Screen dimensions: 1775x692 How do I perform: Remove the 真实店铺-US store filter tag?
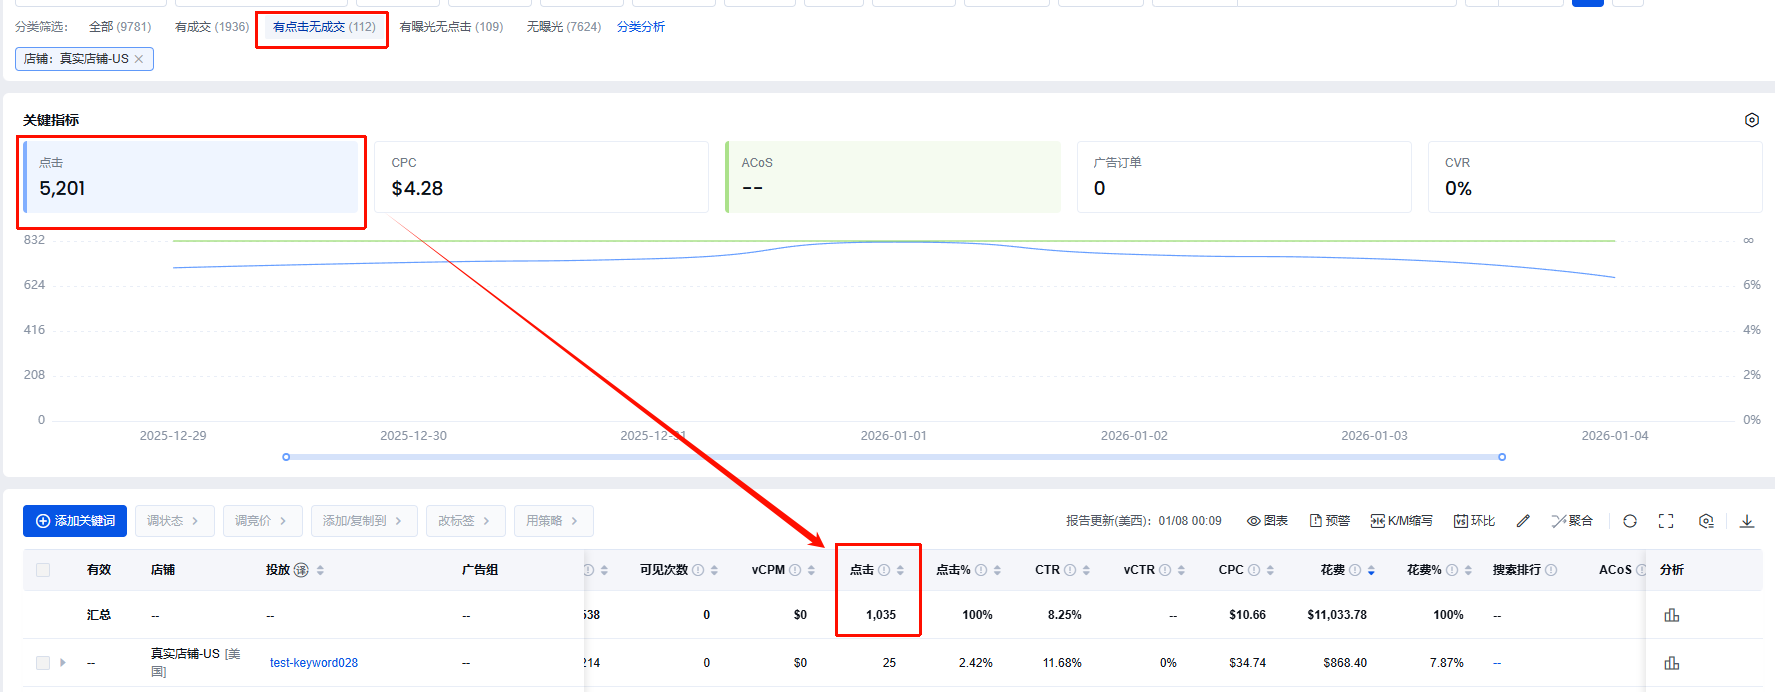point(139,59)
